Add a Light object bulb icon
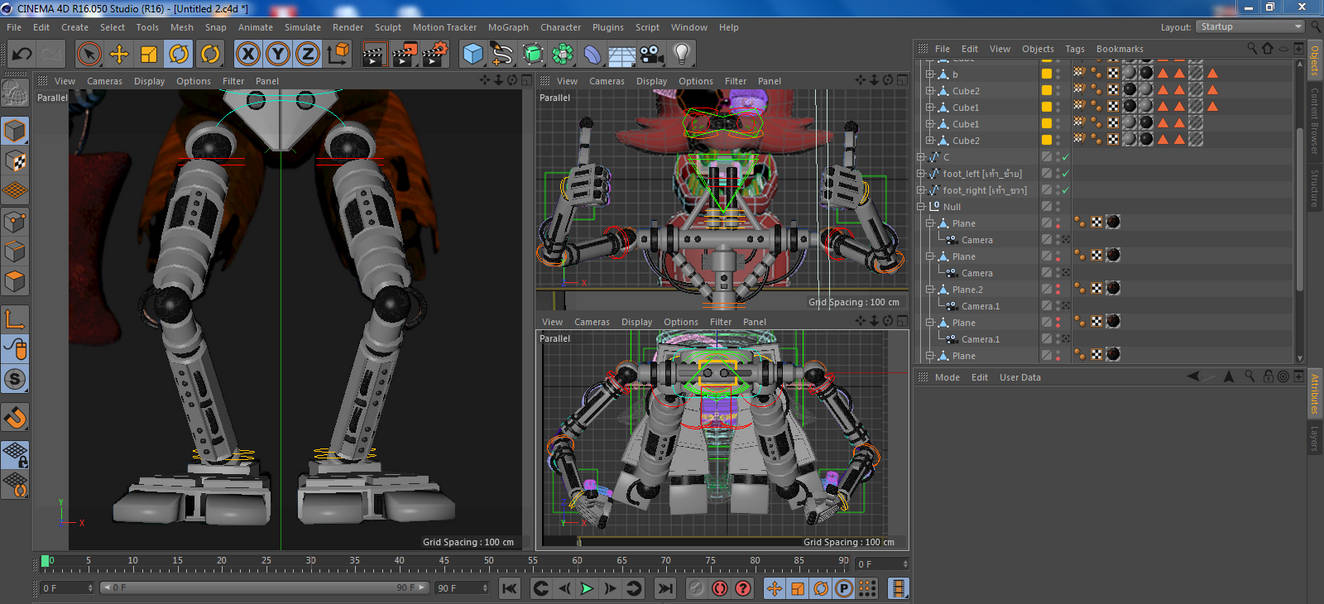Viewport: 1324px width, 604px height. 682,54
